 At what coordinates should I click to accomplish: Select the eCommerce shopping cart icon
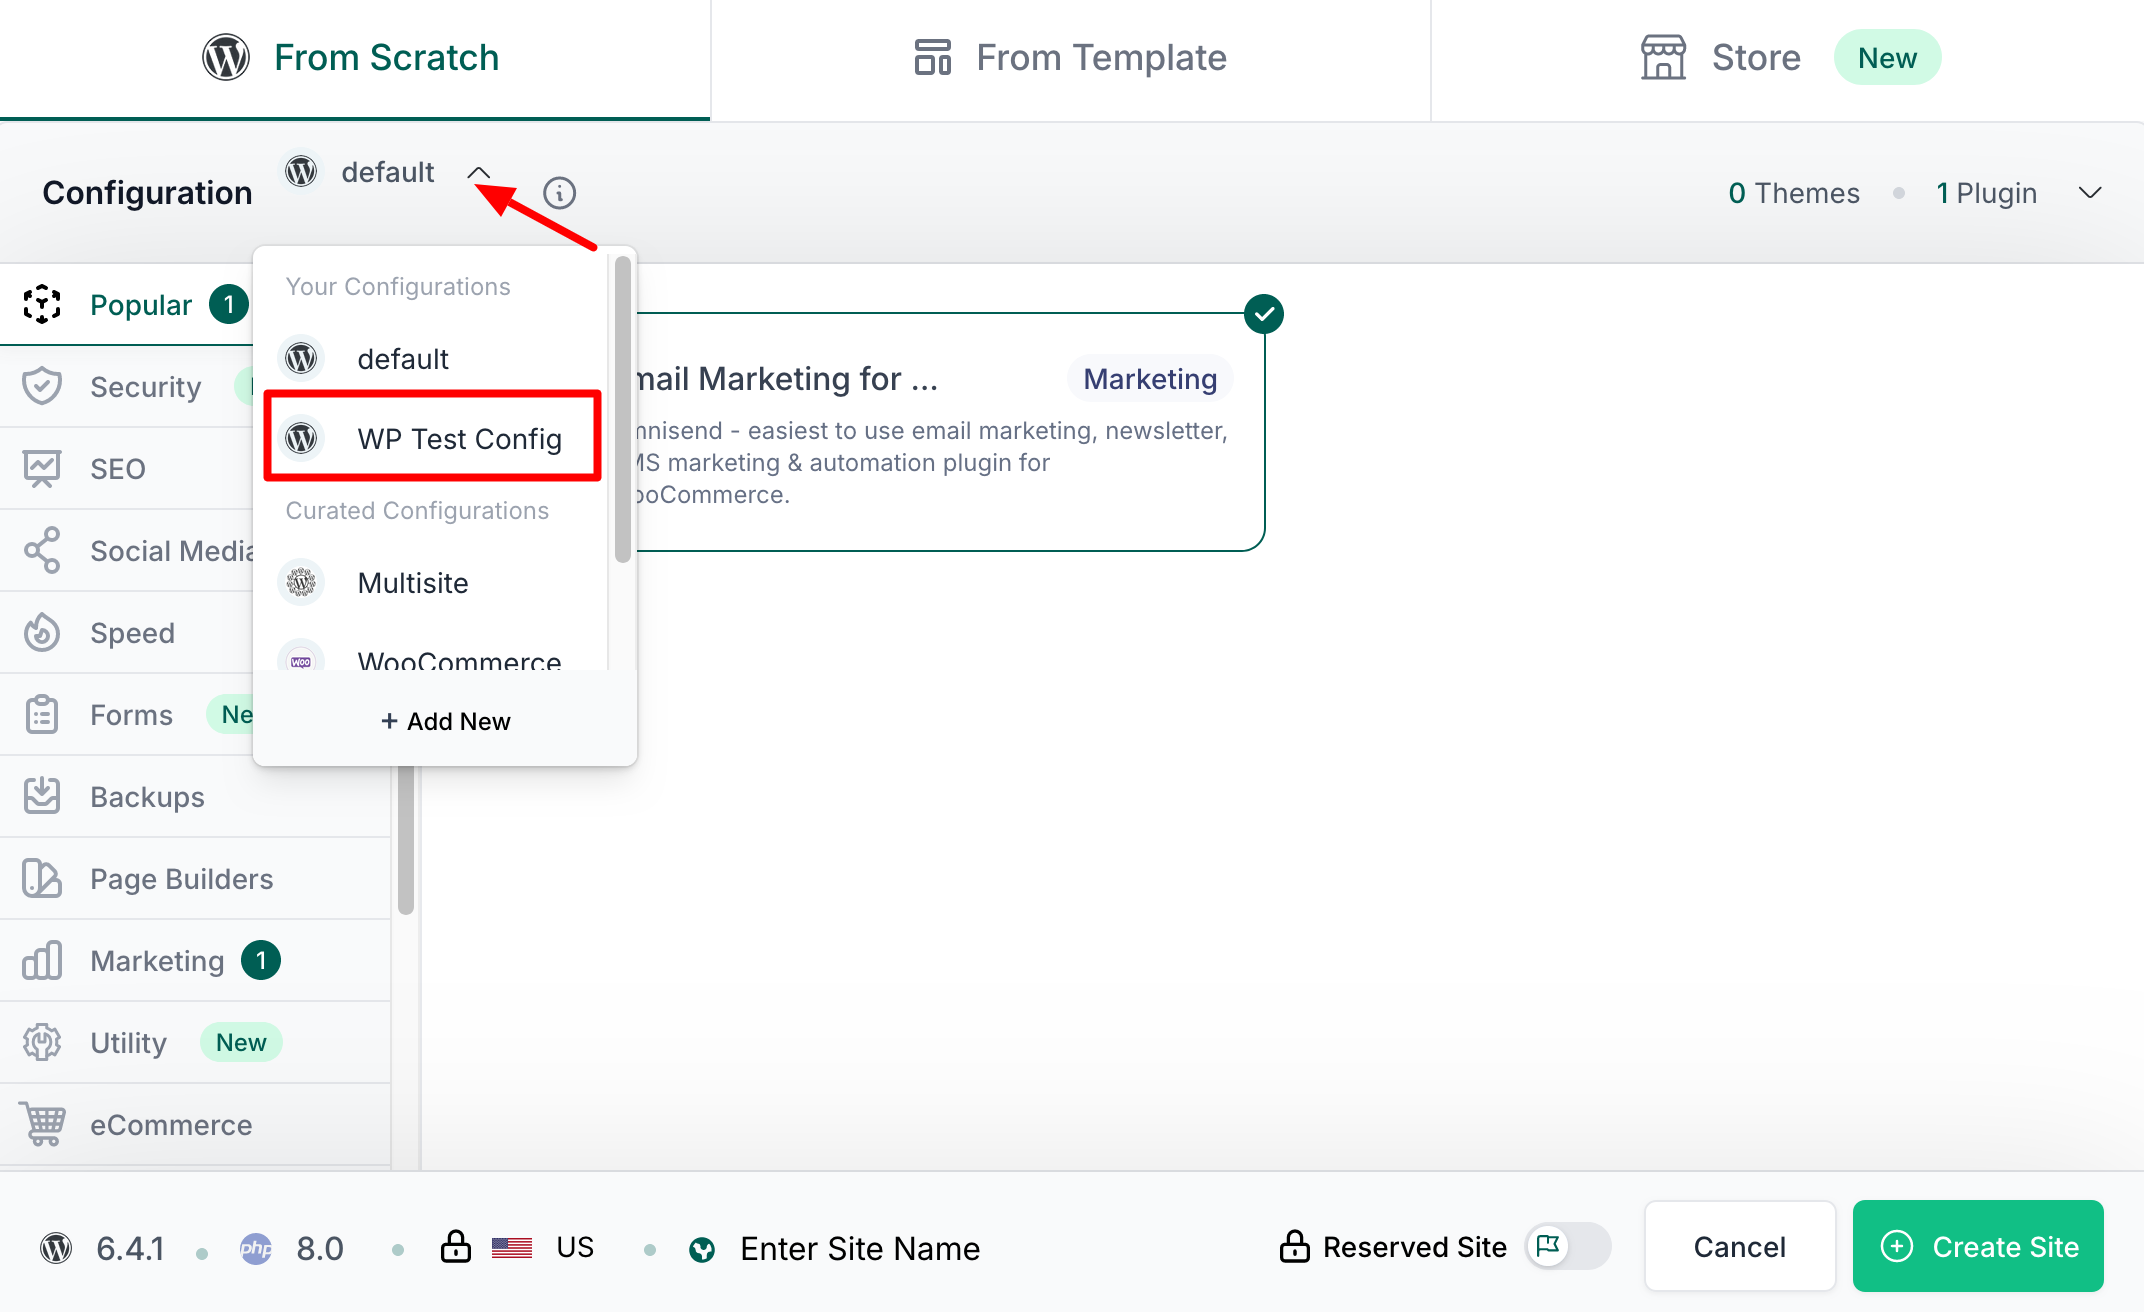(x=42, y=1124)
